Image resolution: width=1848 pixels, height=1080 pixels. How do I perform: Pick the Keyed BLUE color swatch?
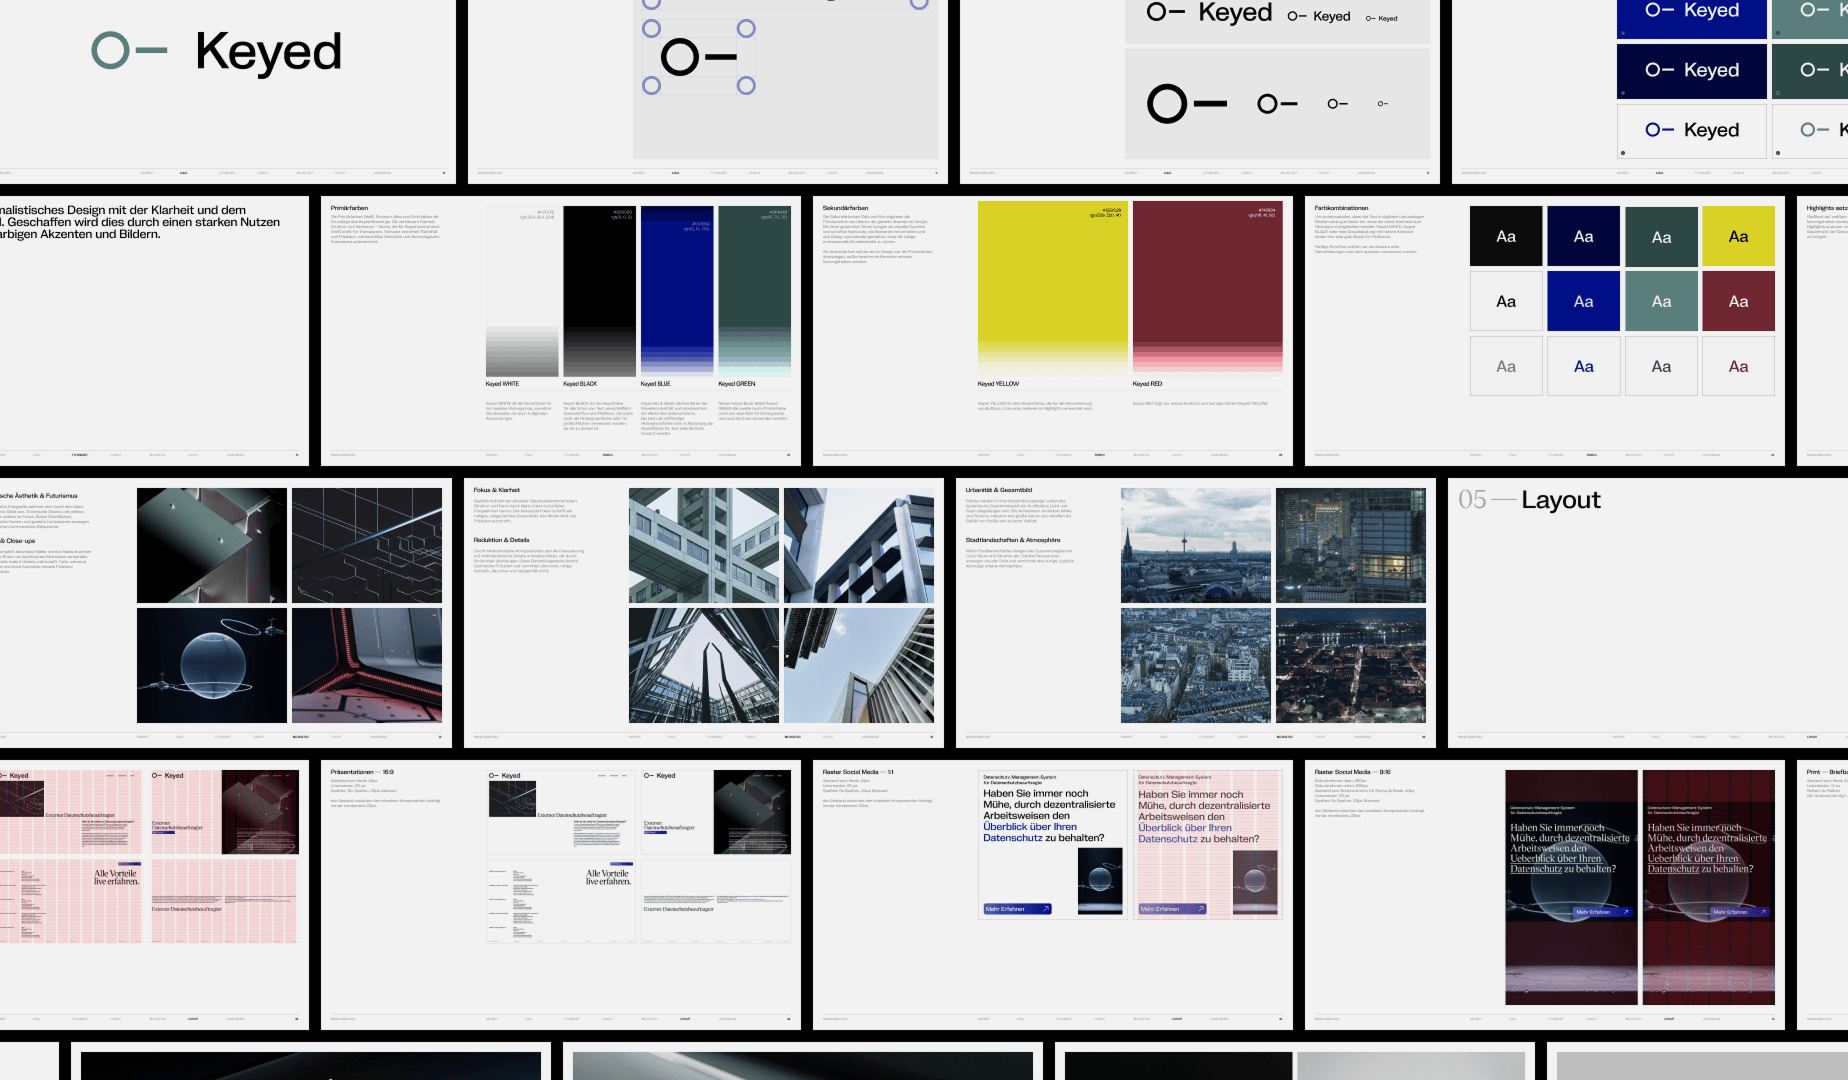pyautogui.click(x=677, y=291)
